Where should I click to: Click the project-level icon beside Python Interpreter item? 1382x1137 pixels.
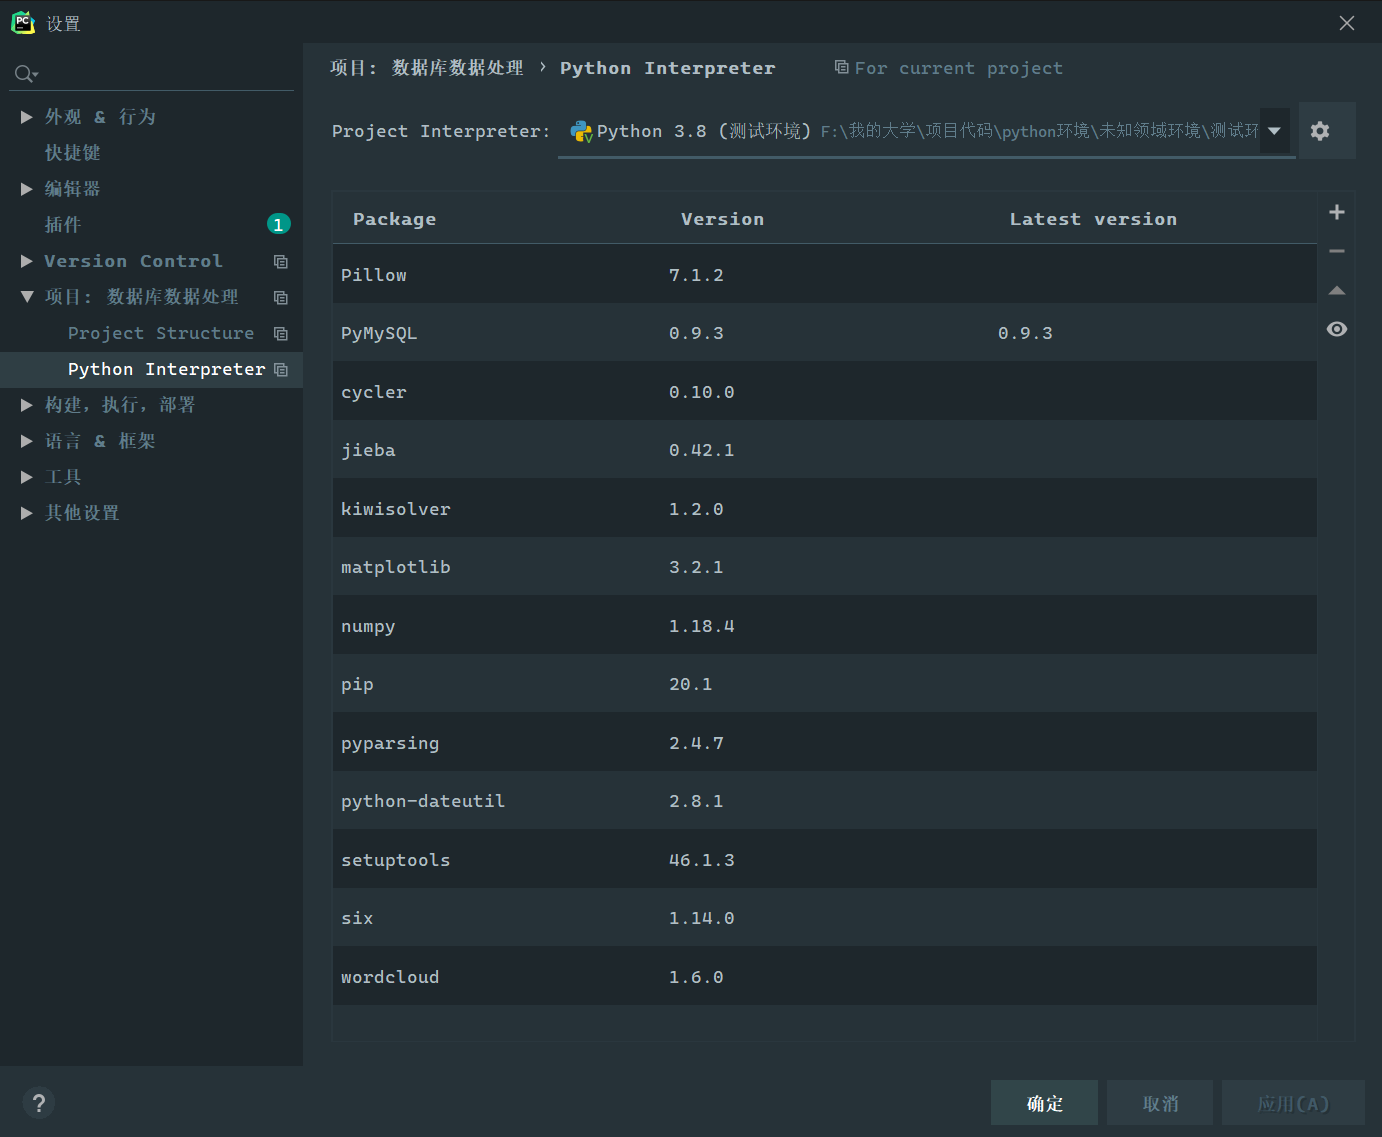coord(281,369)
